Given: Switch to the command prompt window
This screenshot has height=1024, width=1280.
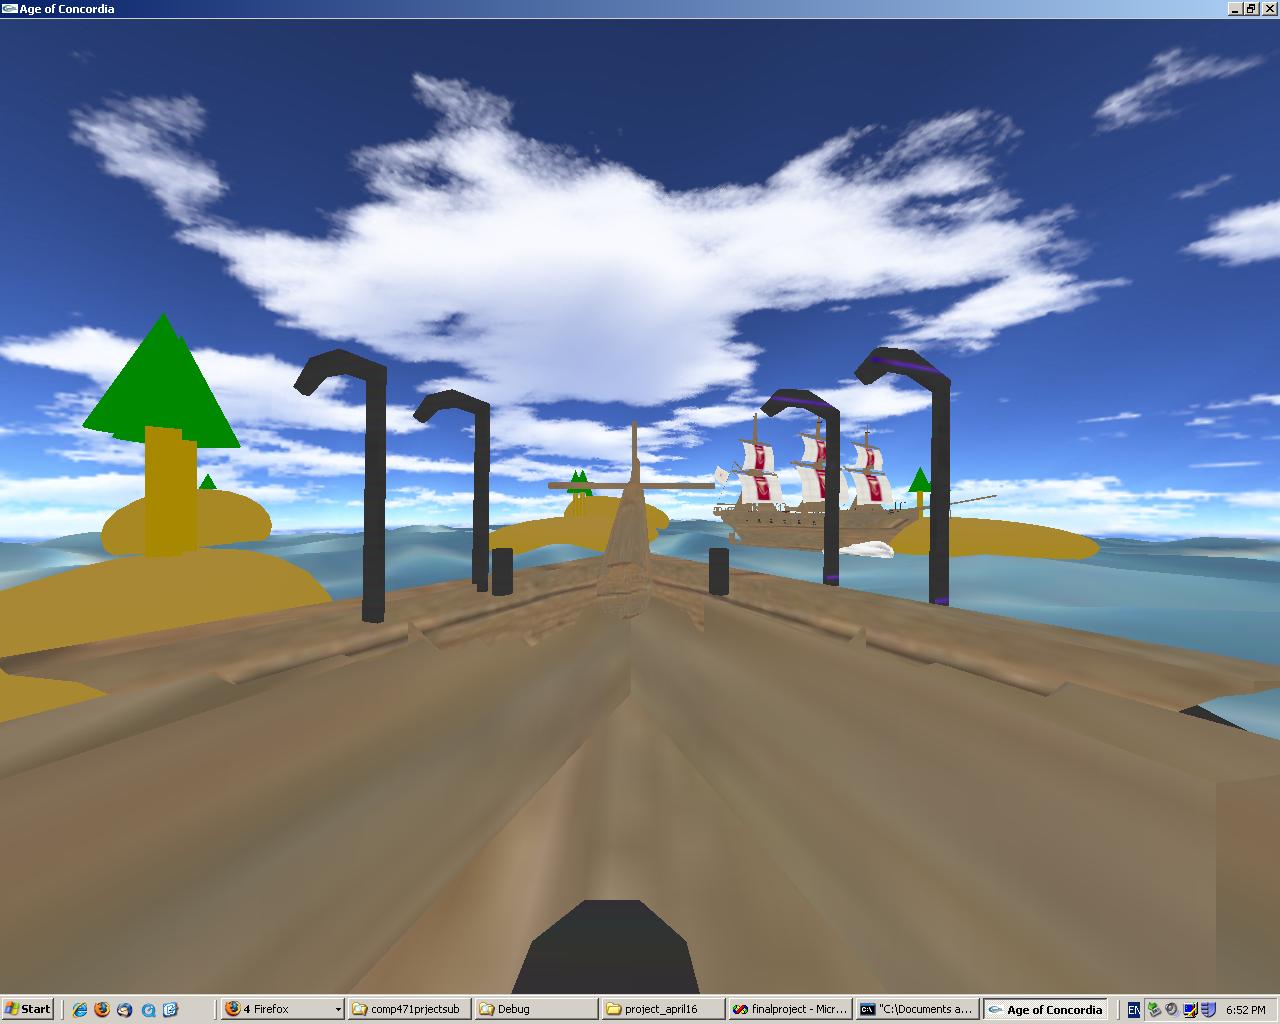Looking at the screenshot, I should 916,1009.
